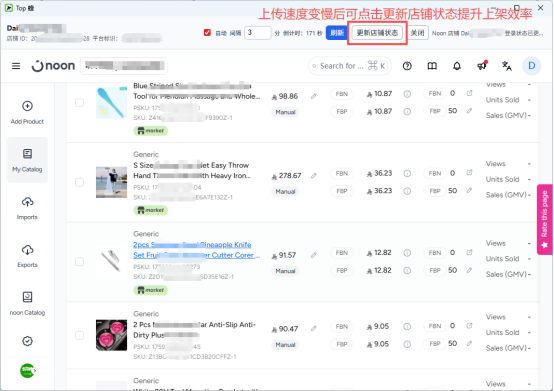This screenshot has width=554, height=391.
Task: Edit the 278.67 price pencil icon
Action: pos(314,176)
